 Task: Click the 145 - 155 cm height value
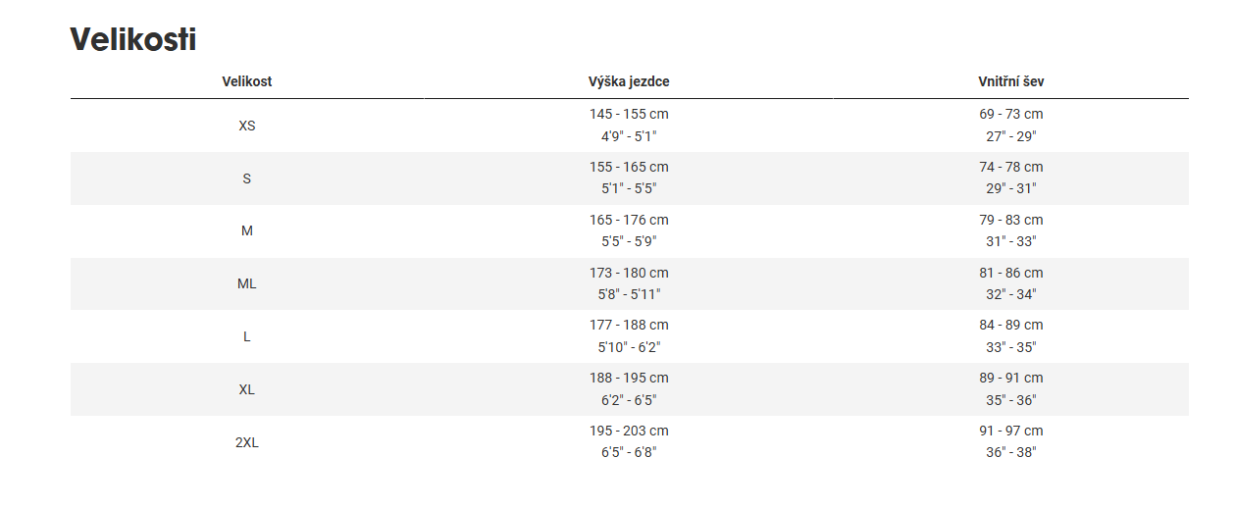click(x=628, y=115)
